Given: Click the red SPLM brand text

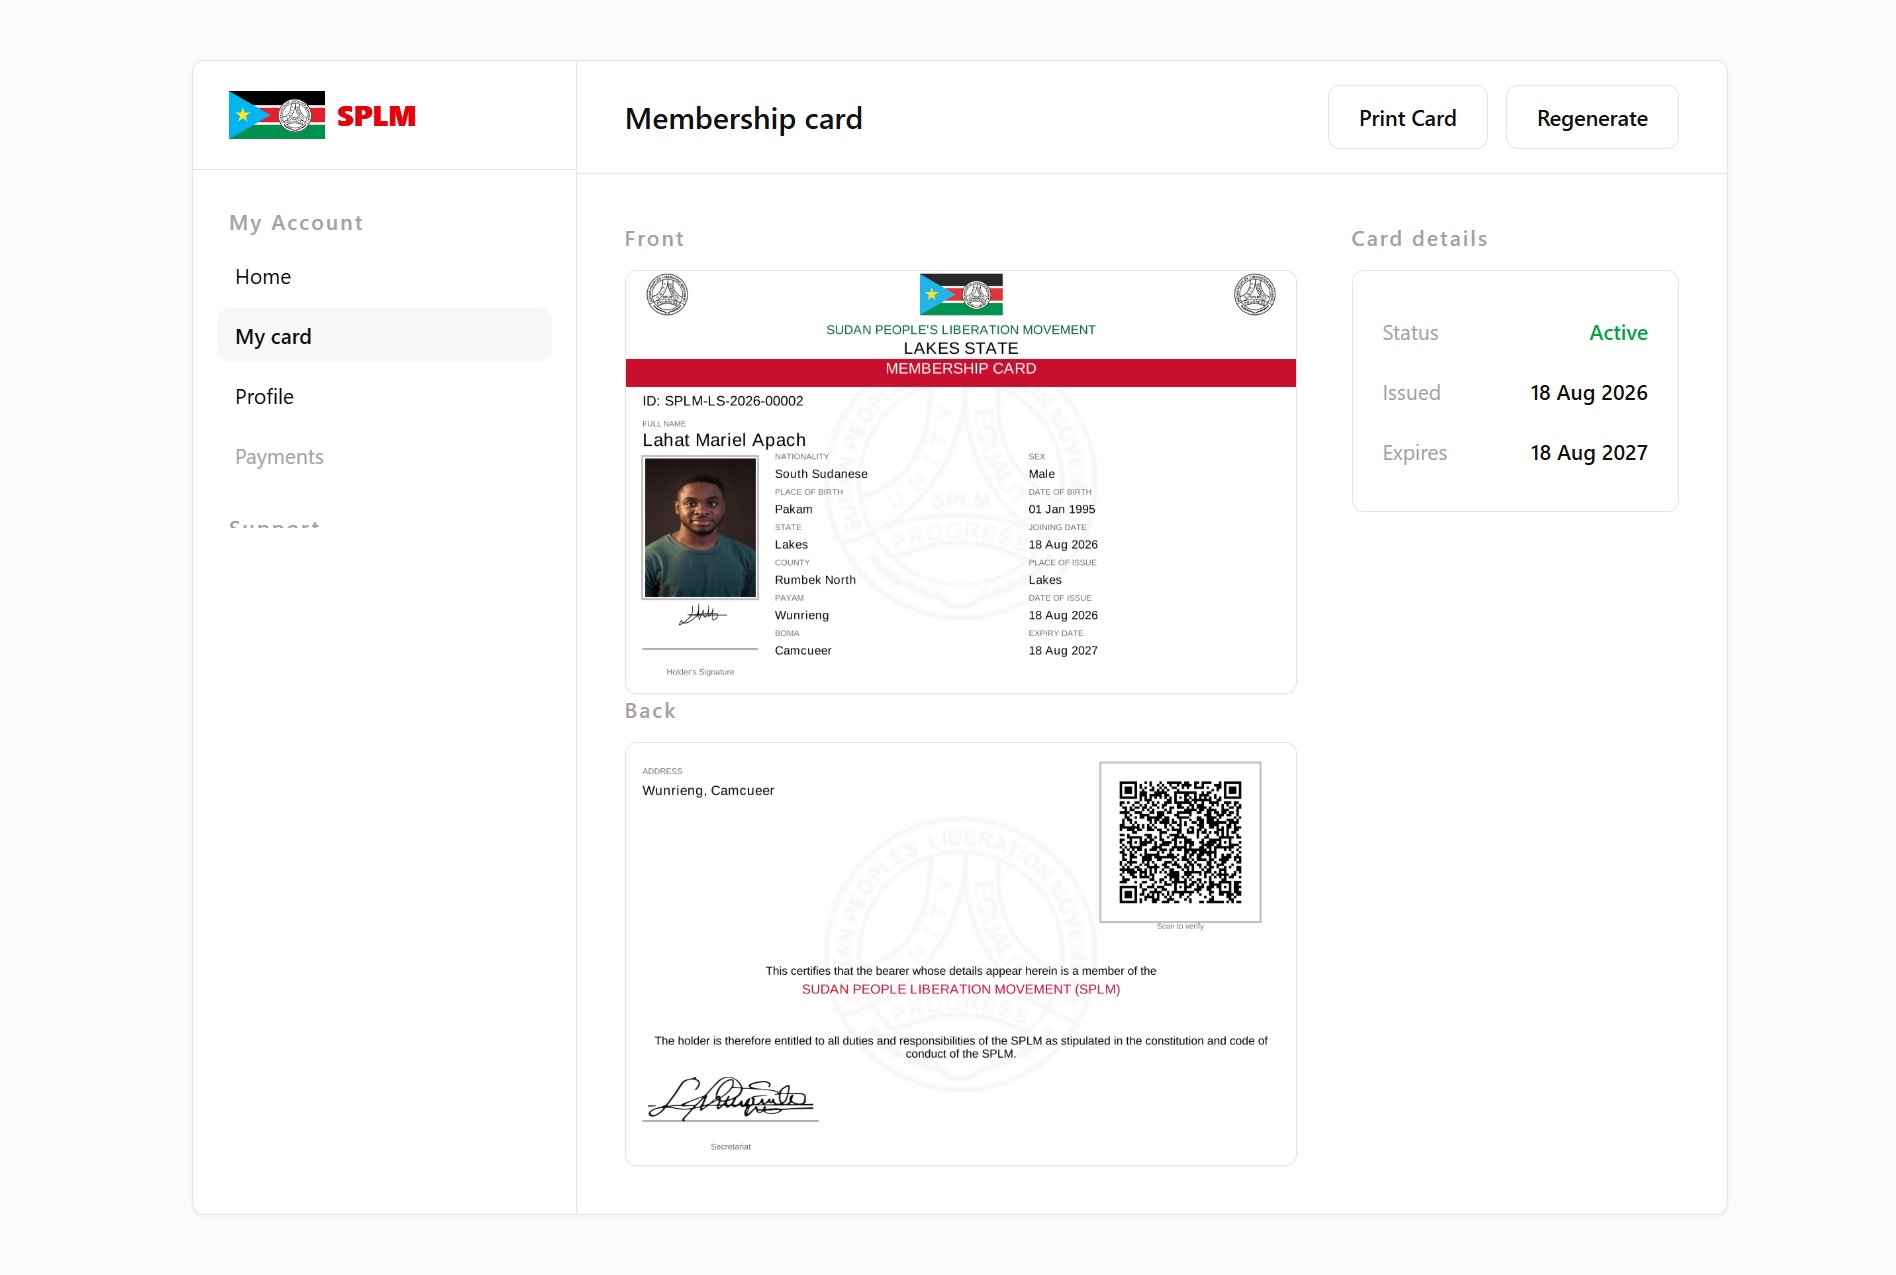Looking at the screenshot, I should [x=376, y=116].
